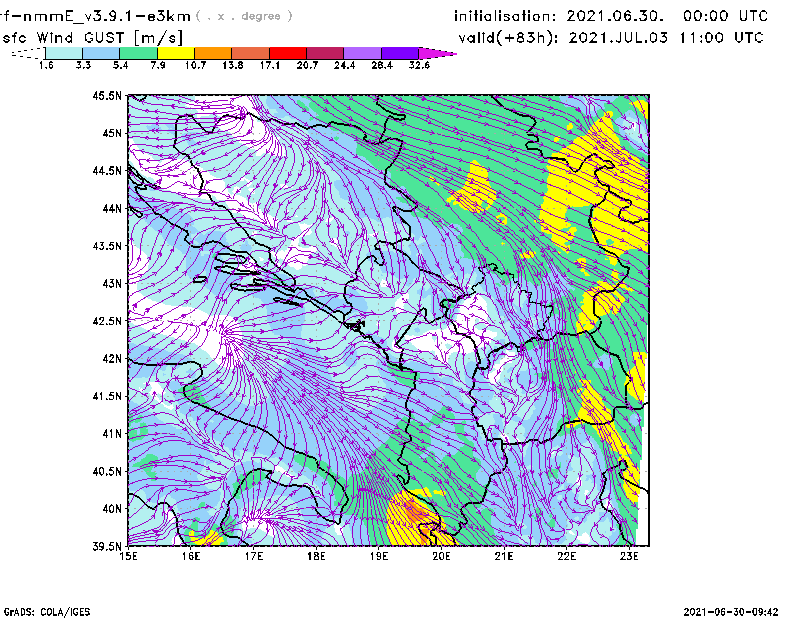
Task: Click the '23E' longitude label
Action: pyautogui.click(x=629, y=556)
